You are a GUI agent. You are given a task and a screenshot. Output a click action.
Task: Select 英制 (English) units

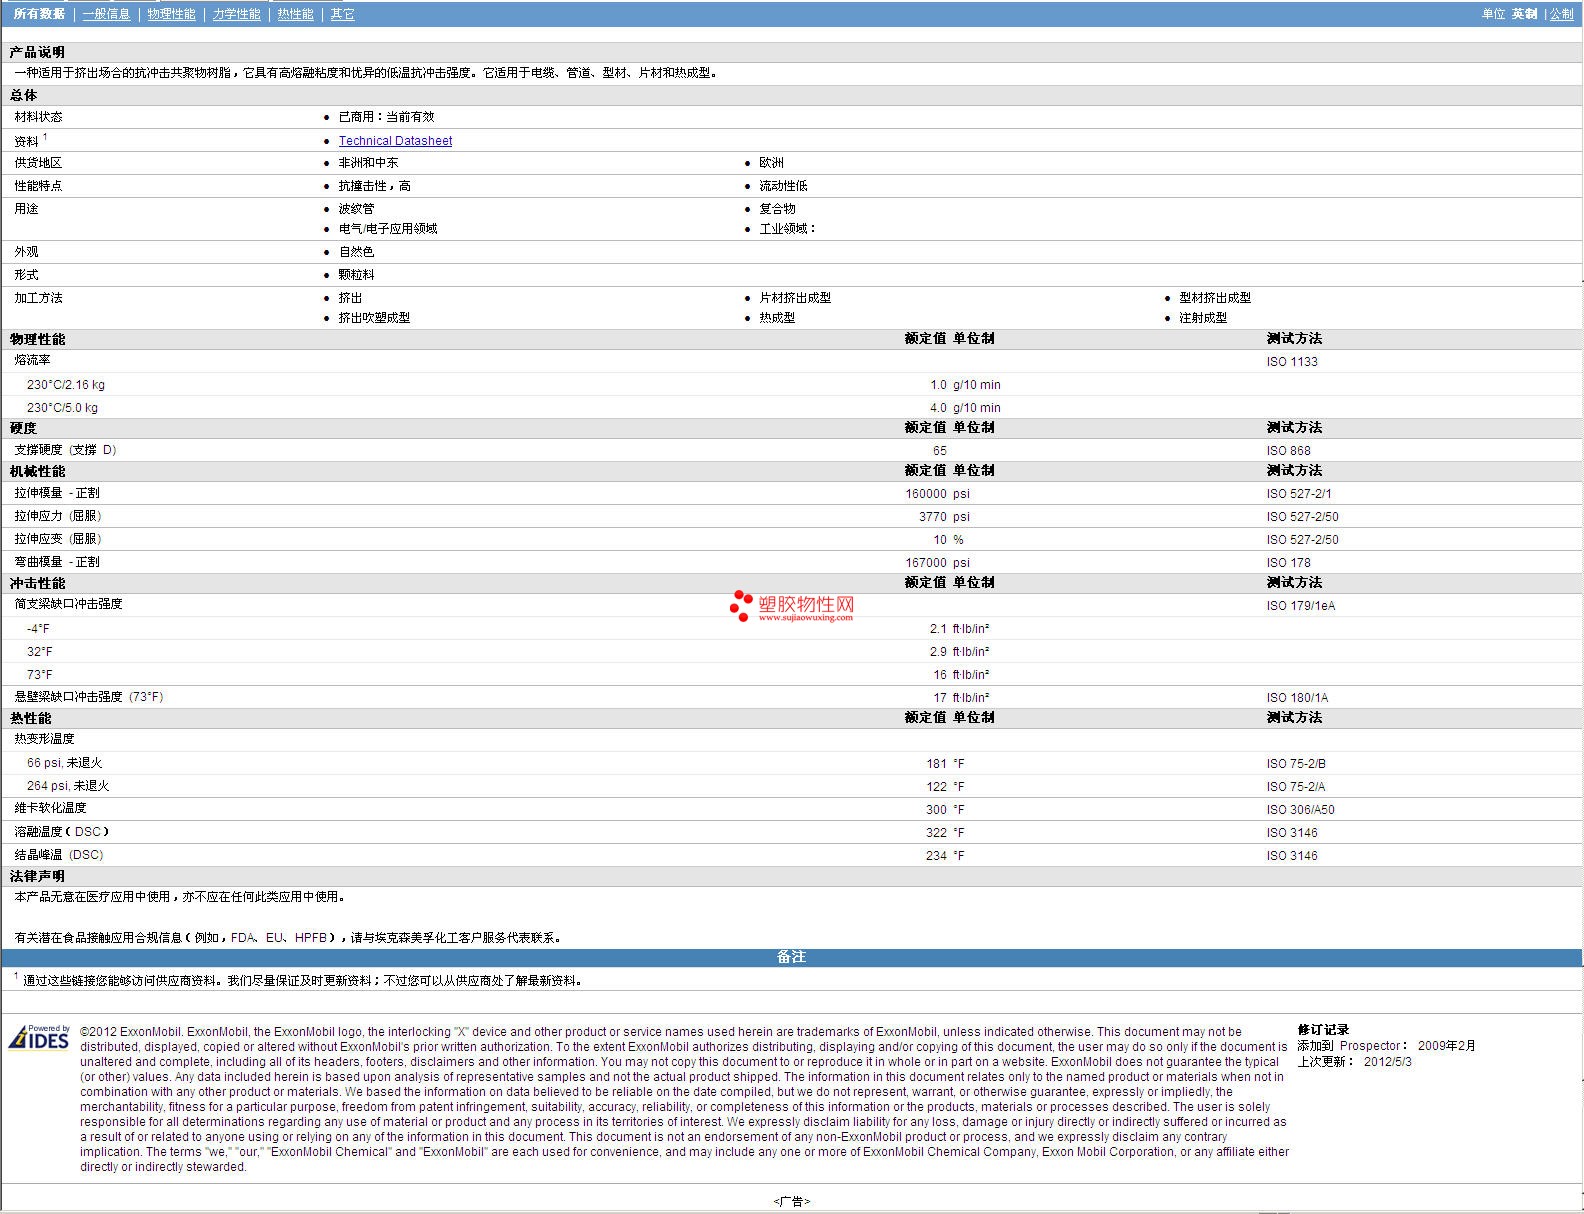tap(1524, 14)
